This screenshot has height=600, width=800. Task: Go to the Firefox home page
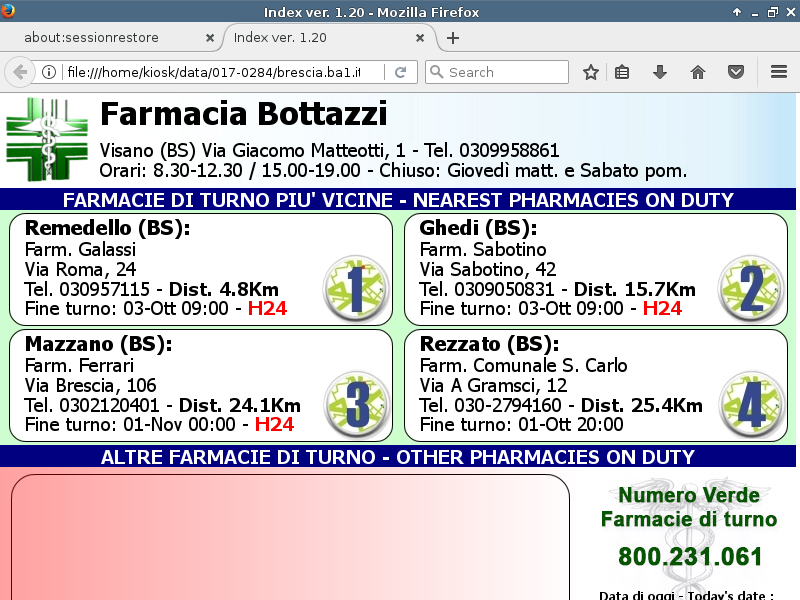pos(698,72)
